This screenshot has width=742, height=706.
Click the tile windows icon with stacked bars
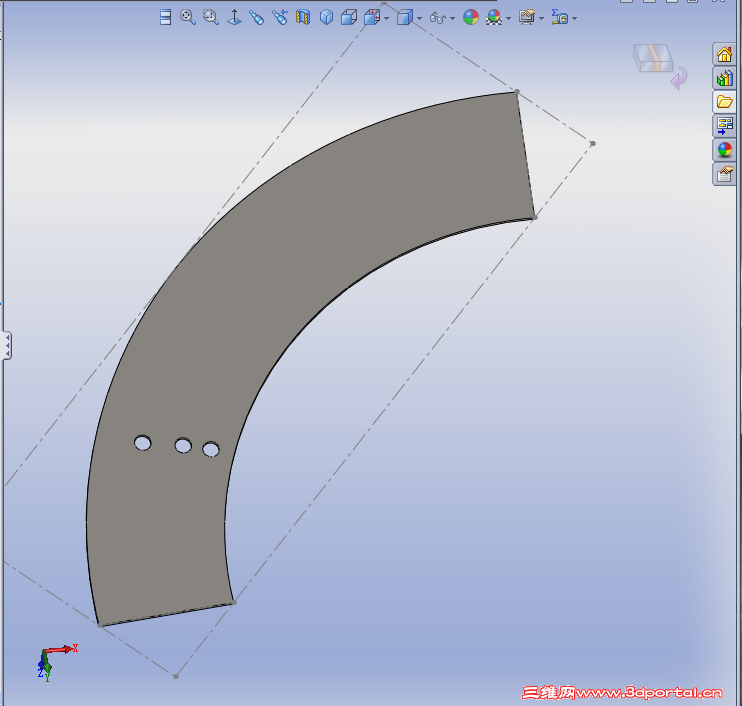[165, 18]
